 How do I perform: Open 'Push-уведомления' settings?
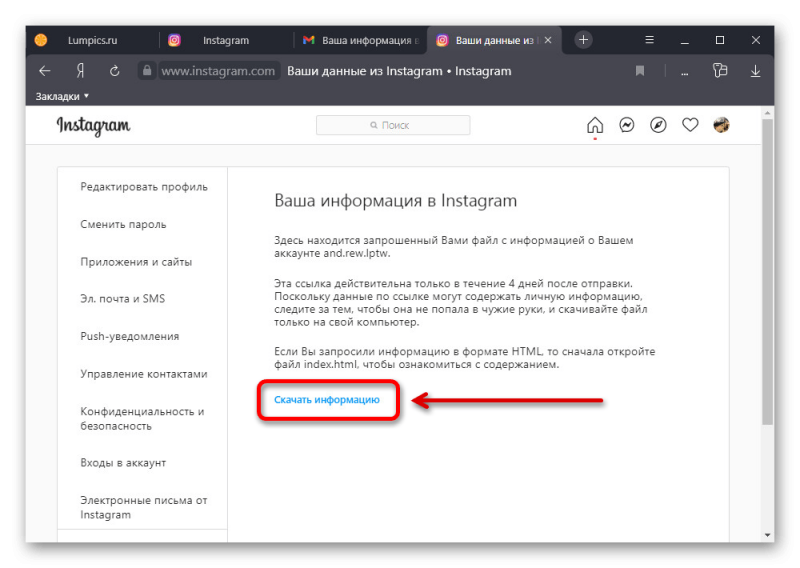(x=130, y=336)
